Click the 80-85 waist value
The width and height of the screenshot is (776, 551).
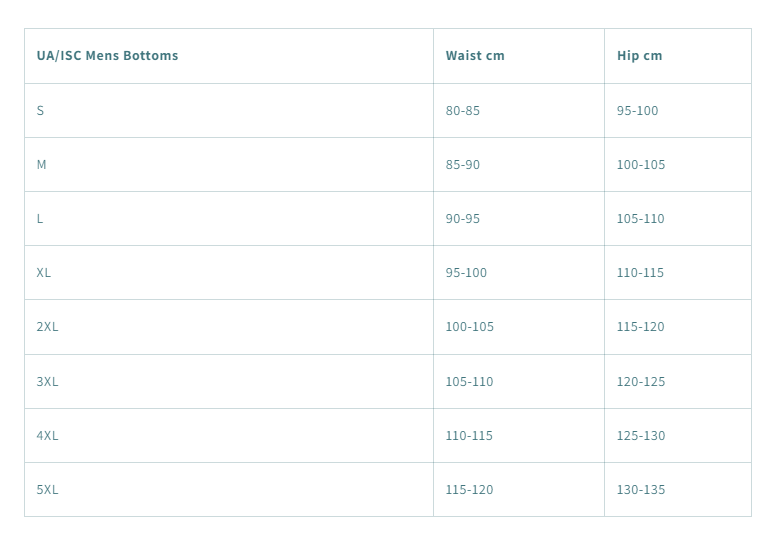[462, 110]
